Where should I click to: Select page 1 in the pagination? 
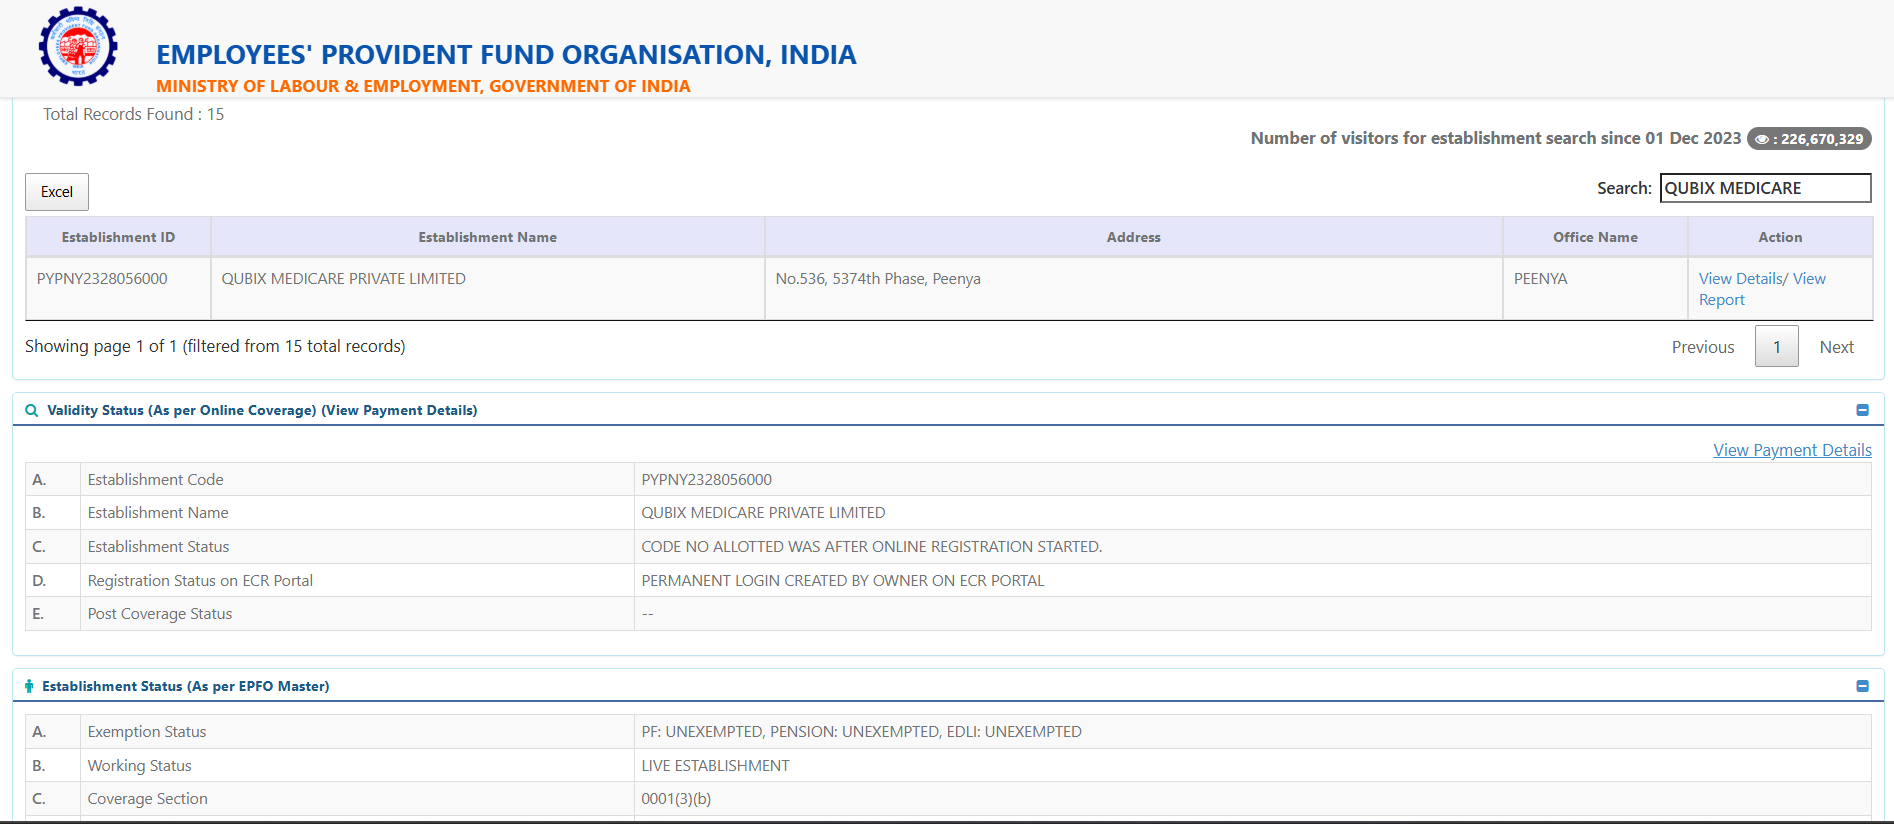1776,347
